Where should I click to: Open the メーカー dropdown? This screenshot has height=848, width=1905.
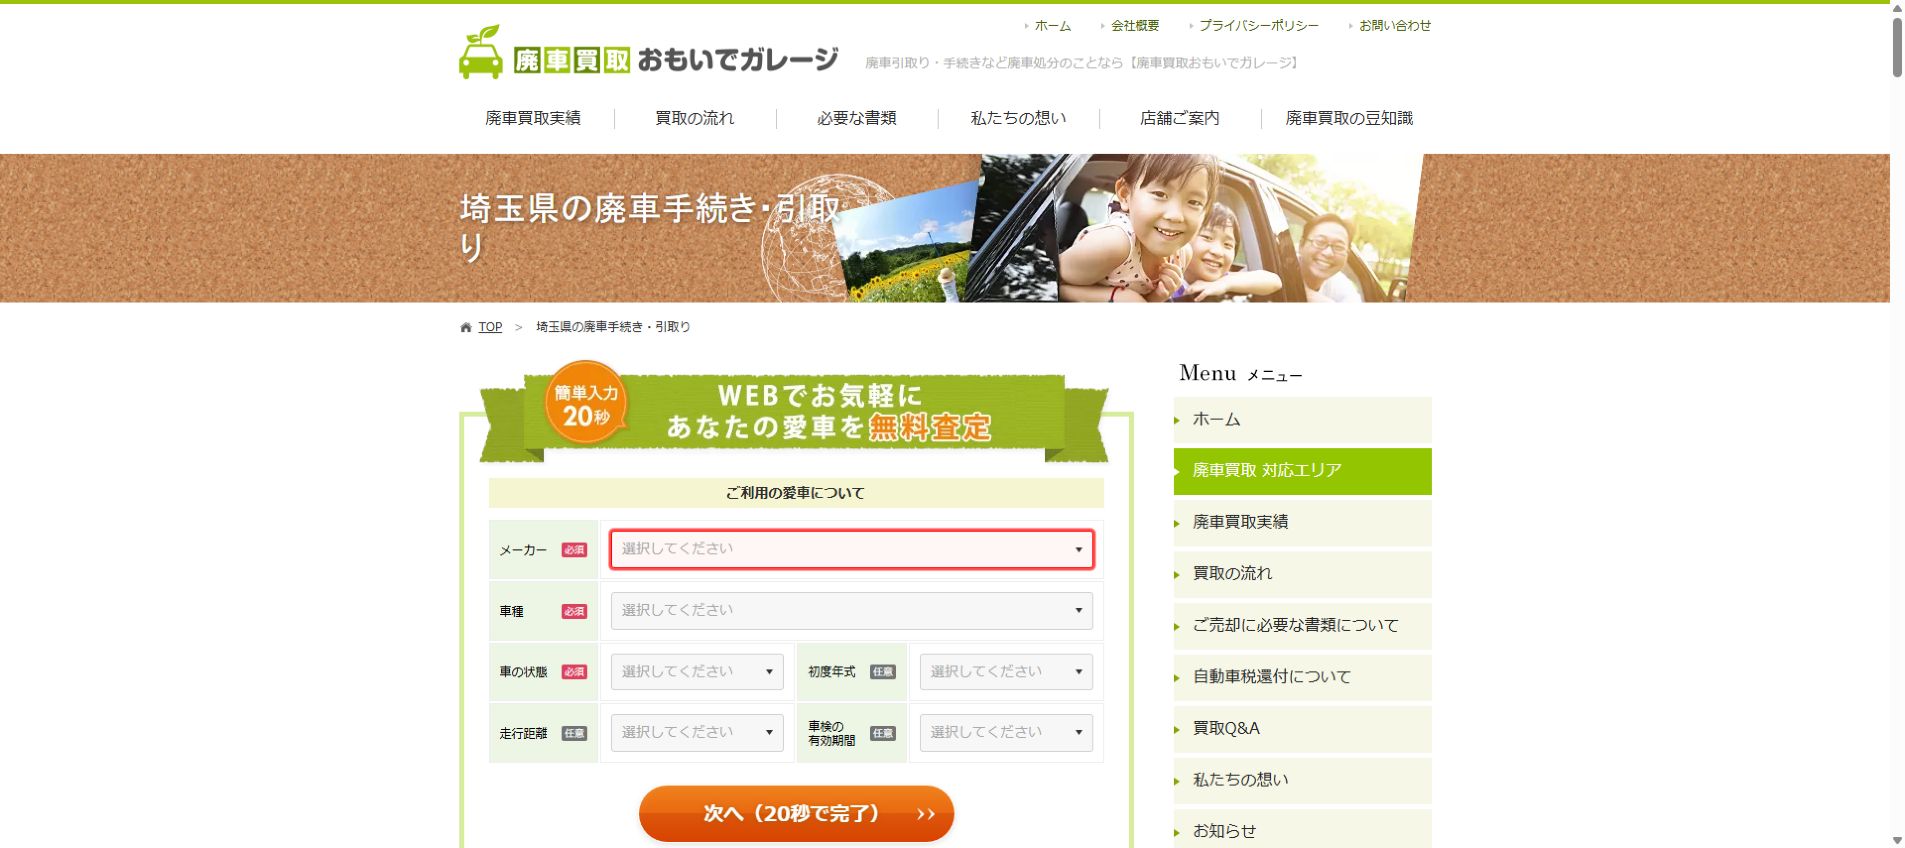[x=852, y=549]
